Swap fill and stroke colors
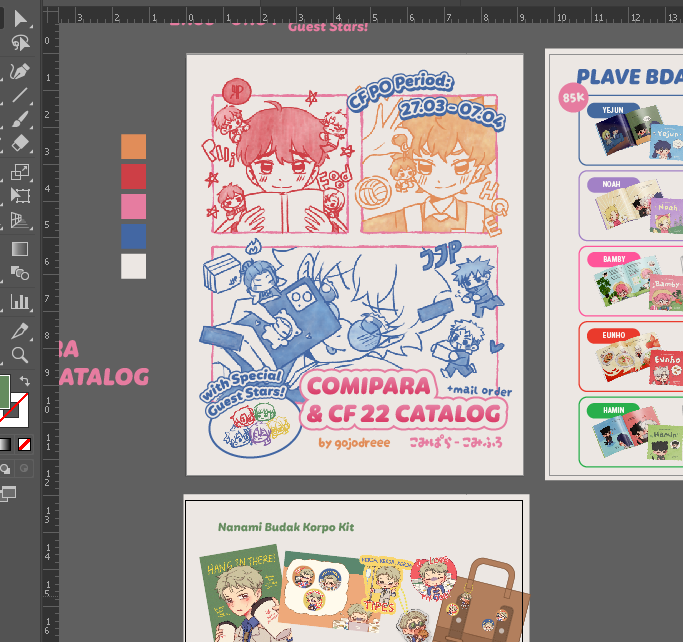The image size is (683, 642). click(x=25, y=381)
